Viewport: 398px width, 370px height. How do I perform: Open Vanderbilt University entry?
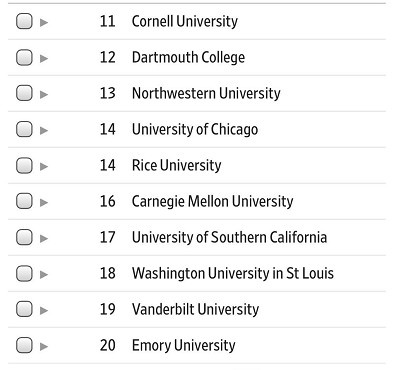click(x=195, y=310)
